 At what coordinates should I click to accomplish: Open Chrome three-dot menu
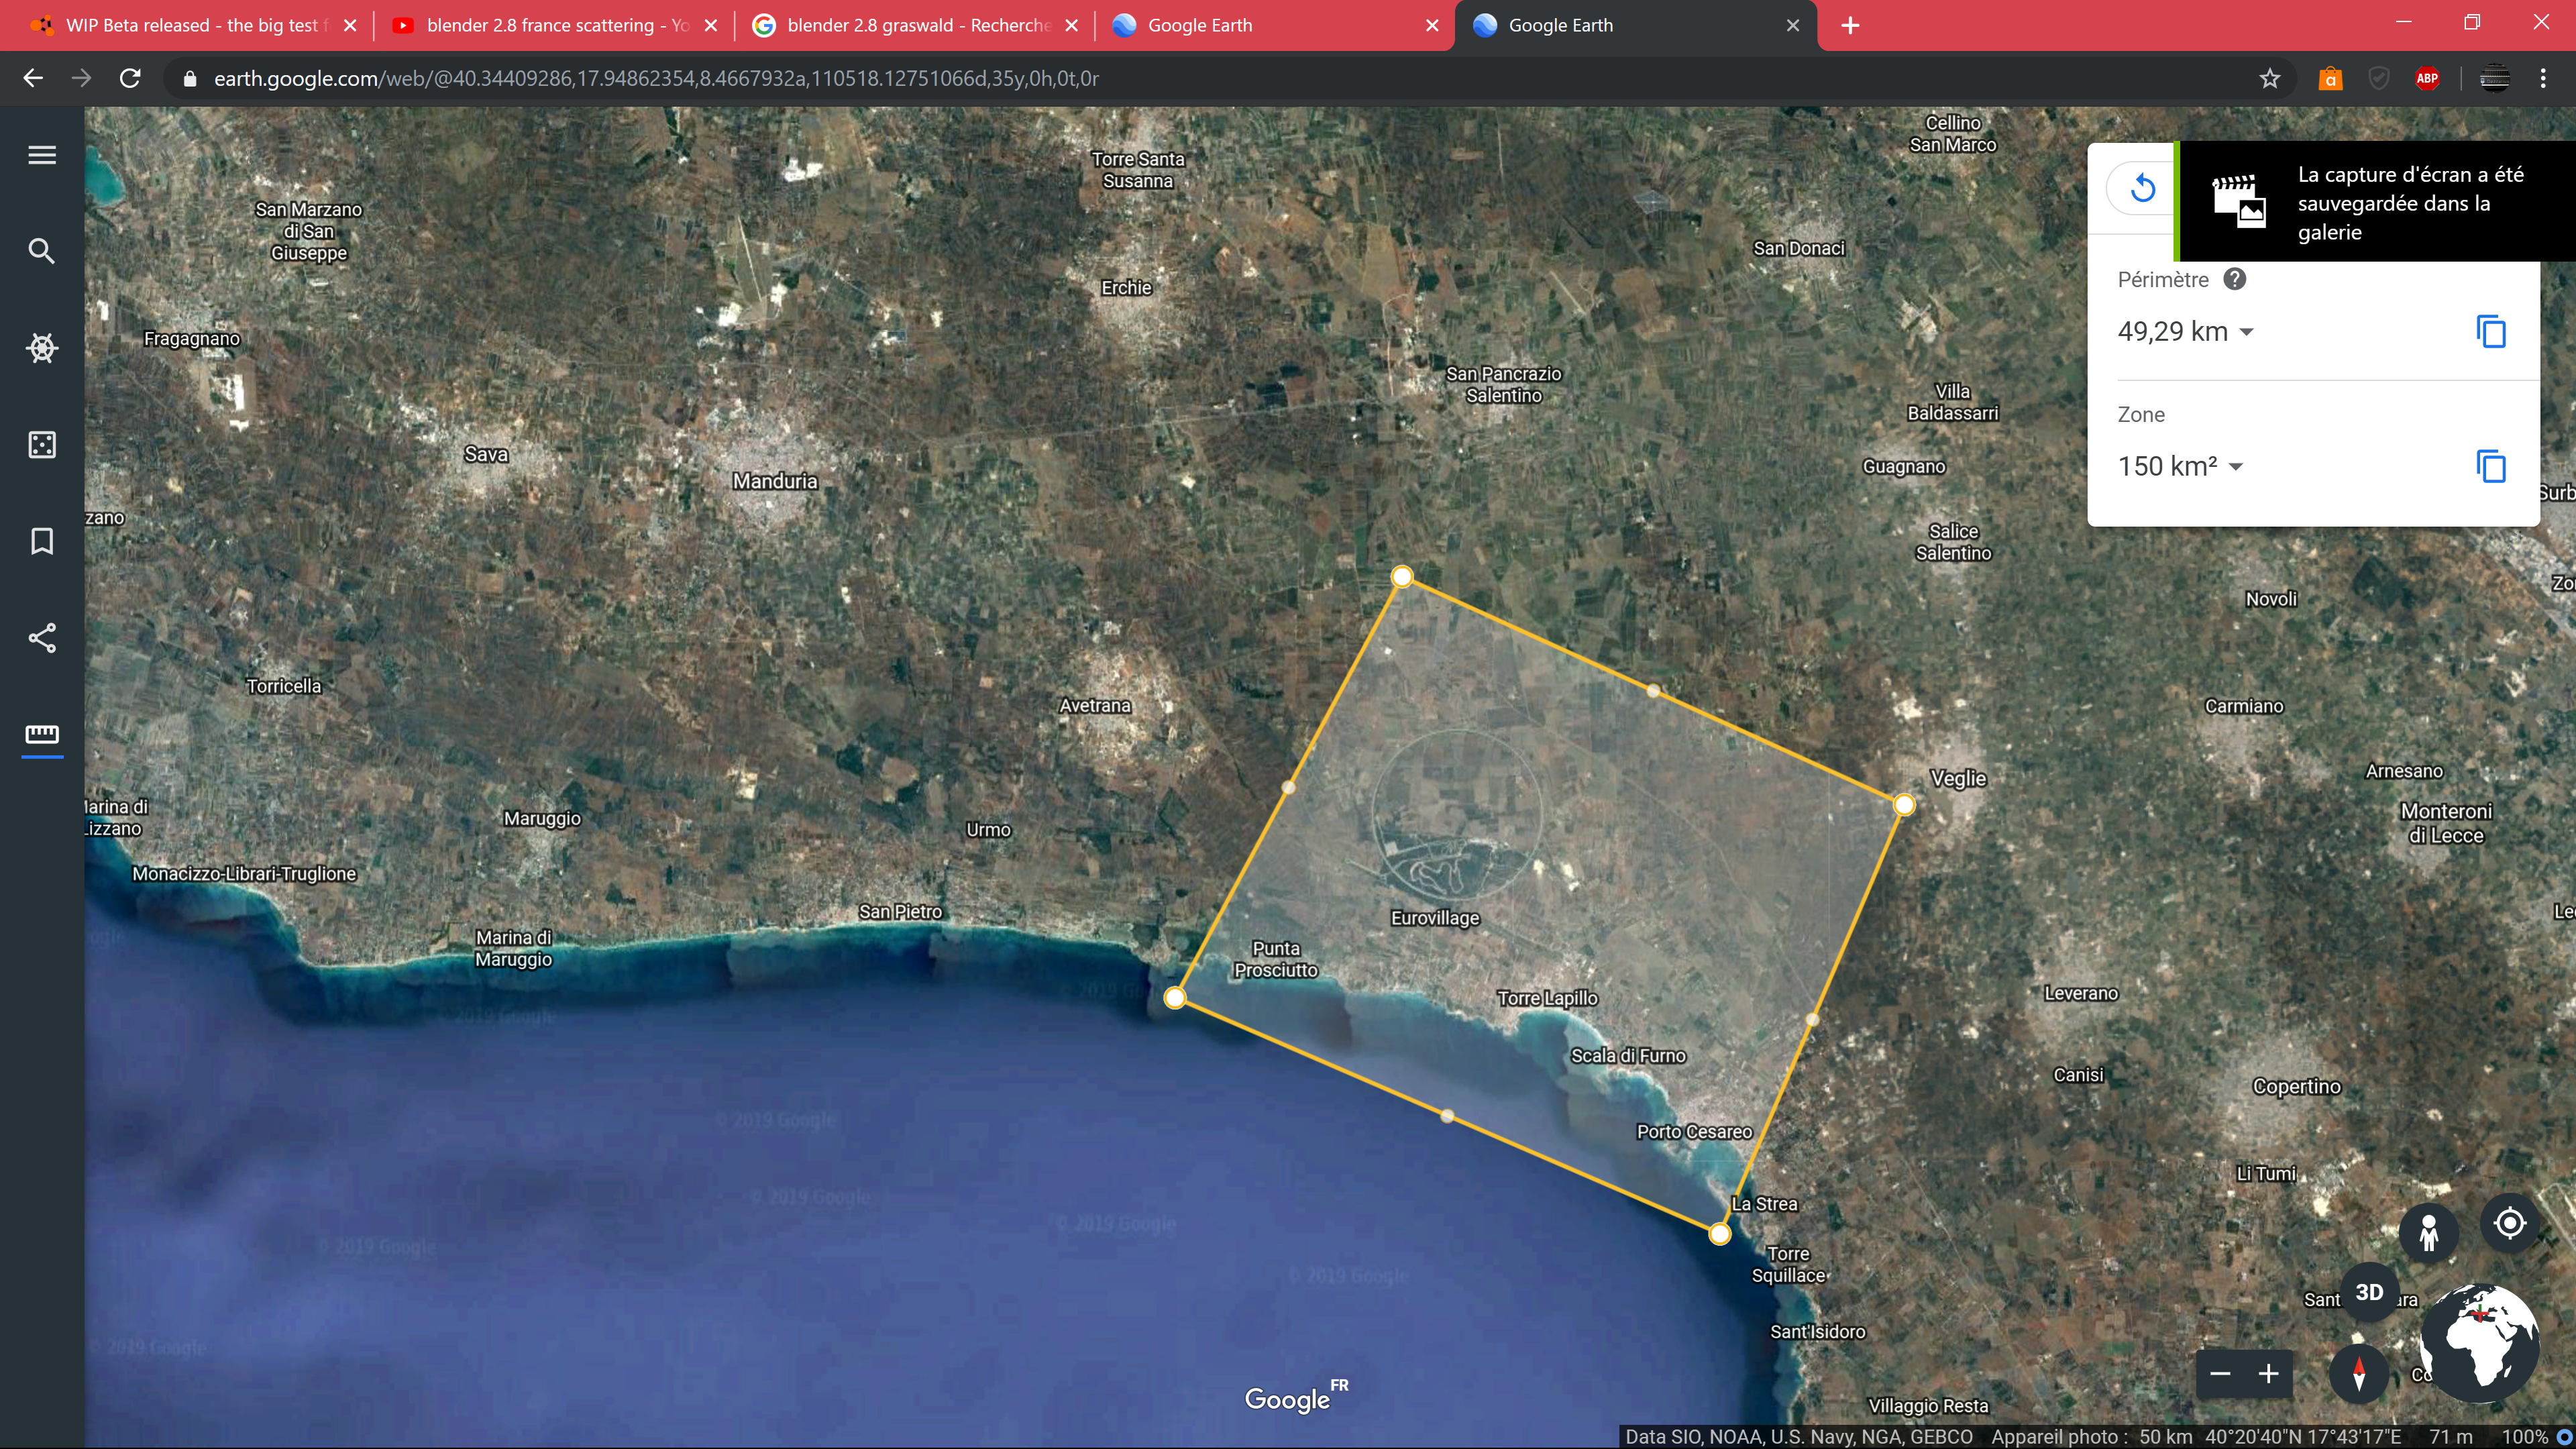coord(2543,78)
